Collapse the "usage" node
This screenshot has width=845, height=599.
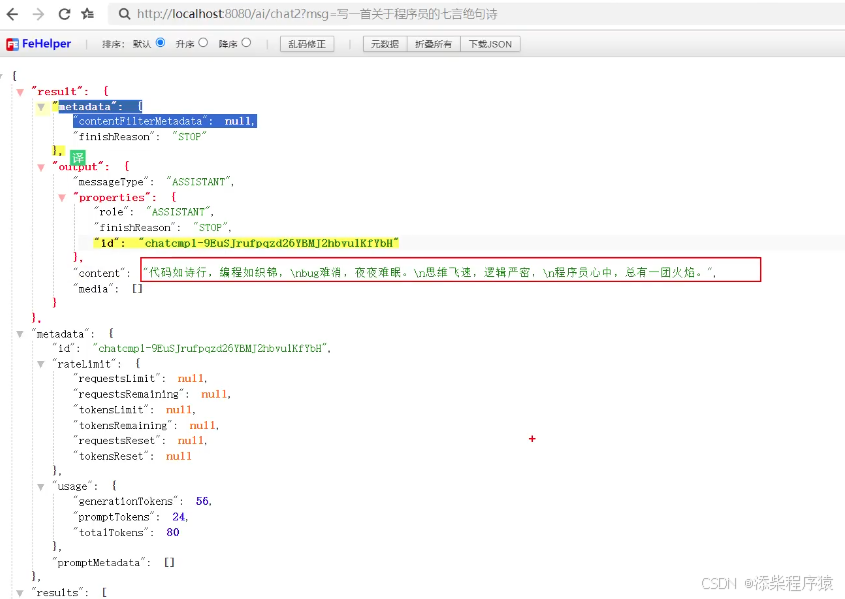[41, 487]
